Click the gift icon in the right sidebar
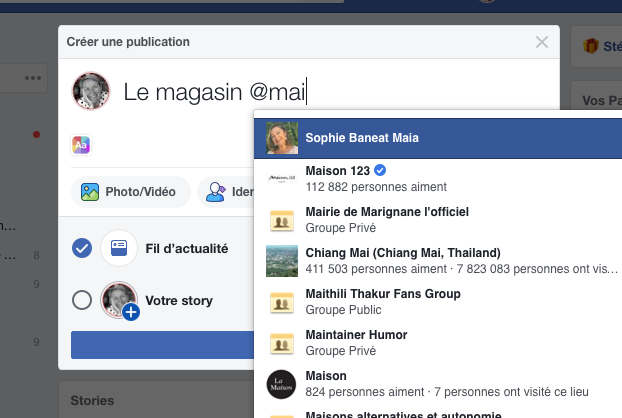Viewport: 622px width, 418px height. [x=591, y=46]
